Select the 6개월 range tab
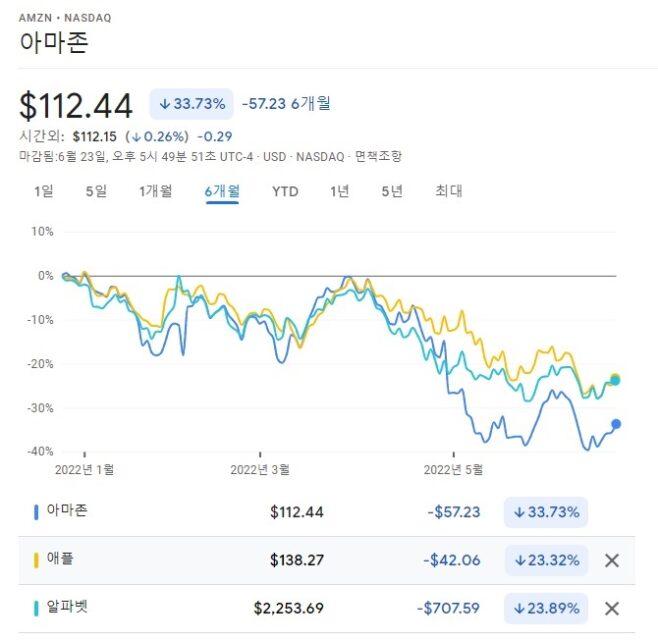Image resolution: width=658 pixels, height=640 pixels. [222, 191]
